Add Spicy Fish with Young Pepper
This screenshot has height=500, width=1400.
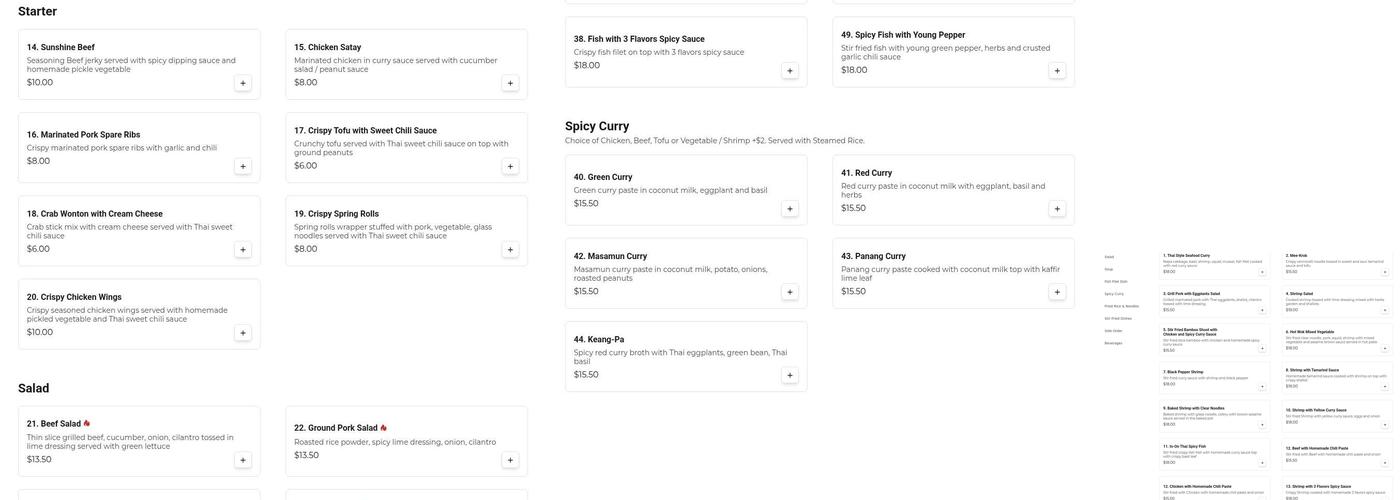coord(1057,71)
